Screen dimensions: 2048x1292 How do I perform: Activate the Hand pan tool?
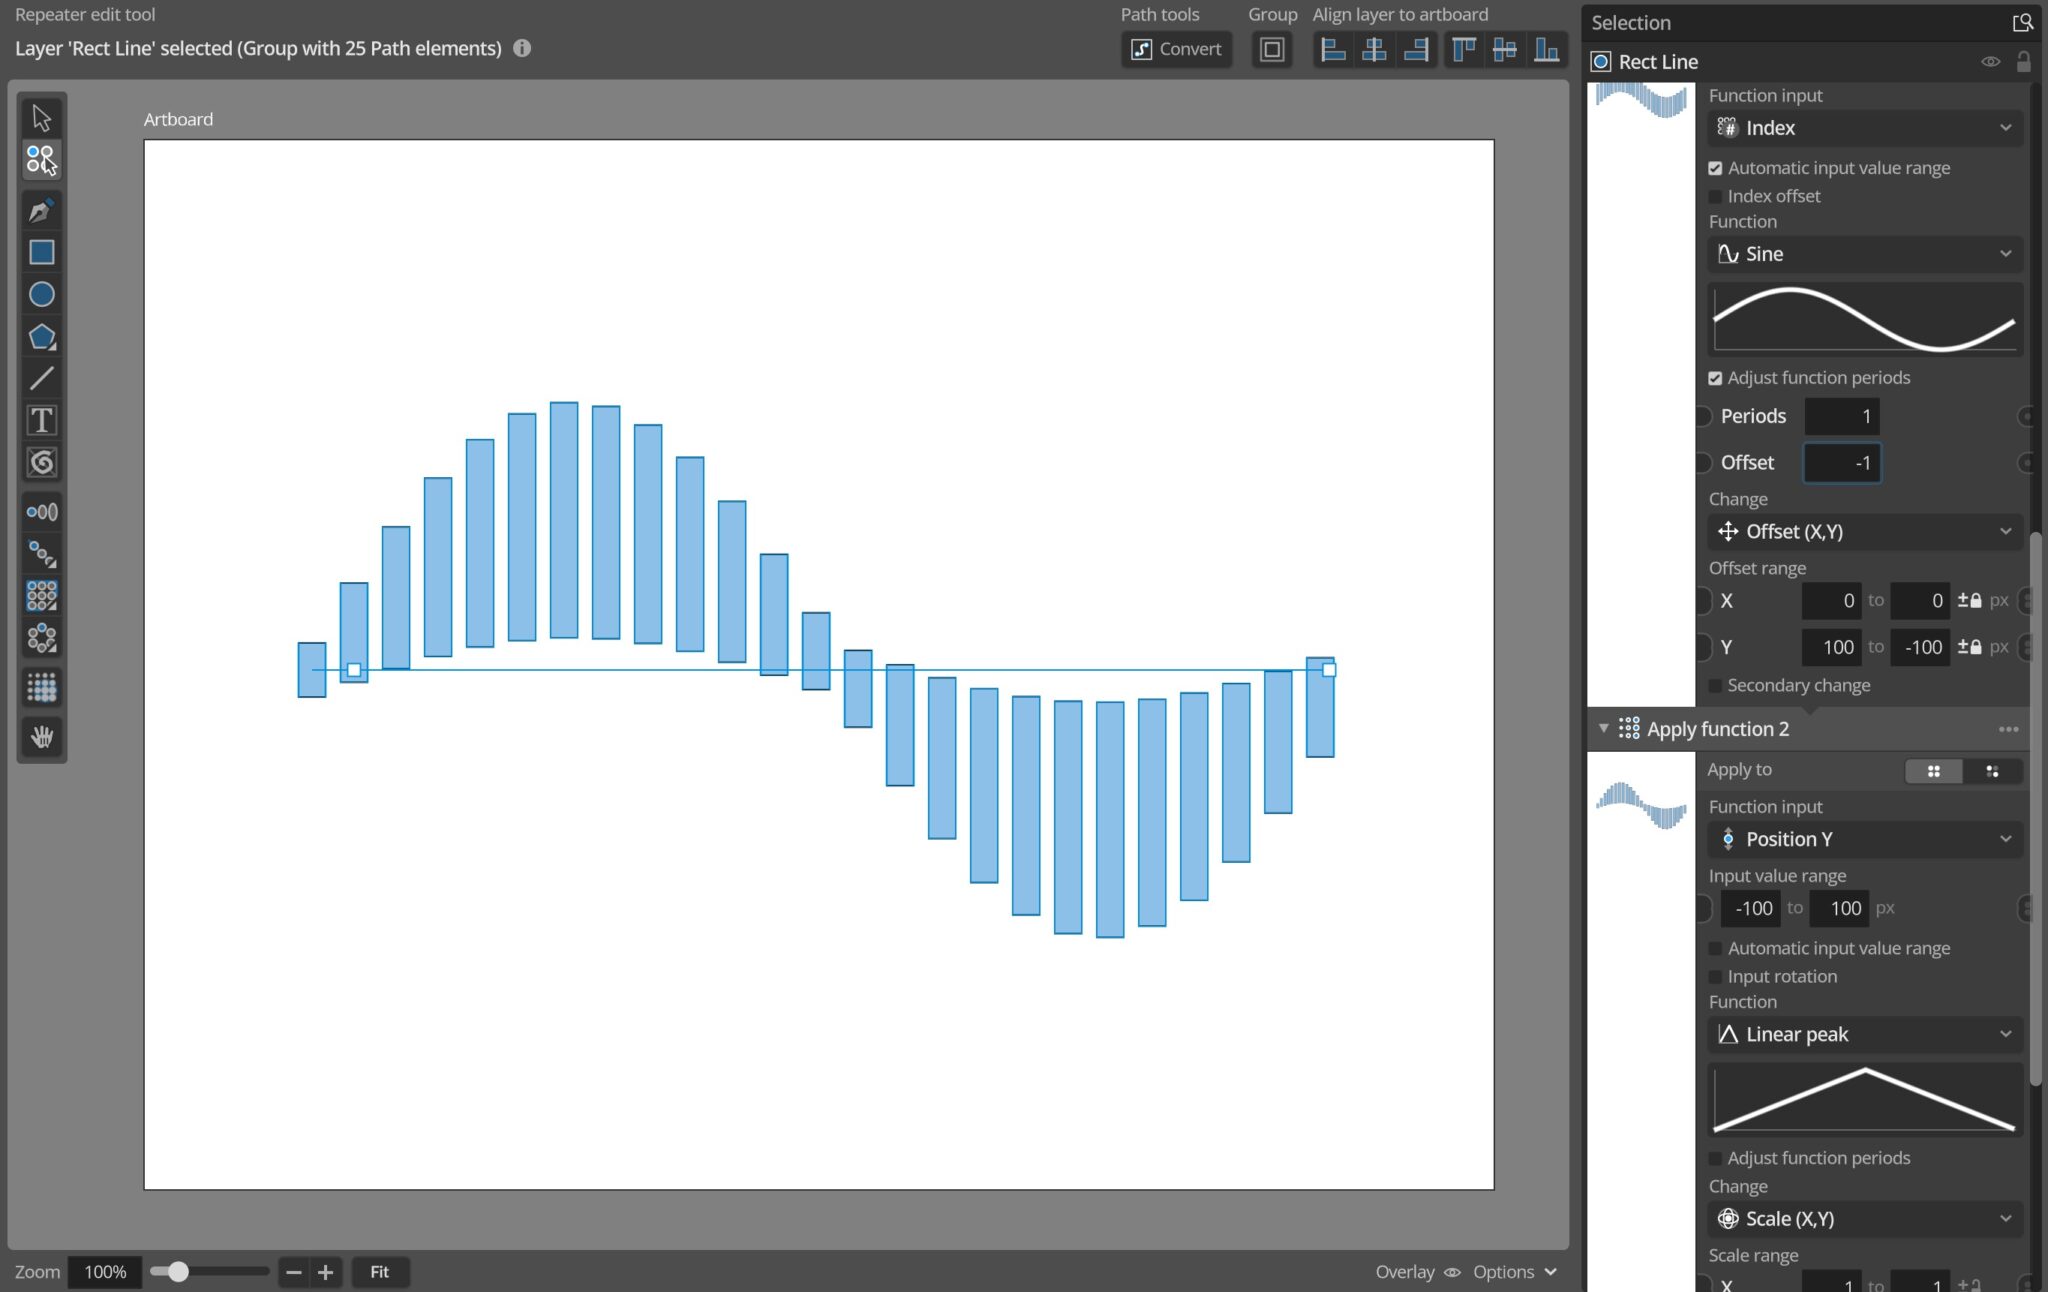[x=41, y=737]
